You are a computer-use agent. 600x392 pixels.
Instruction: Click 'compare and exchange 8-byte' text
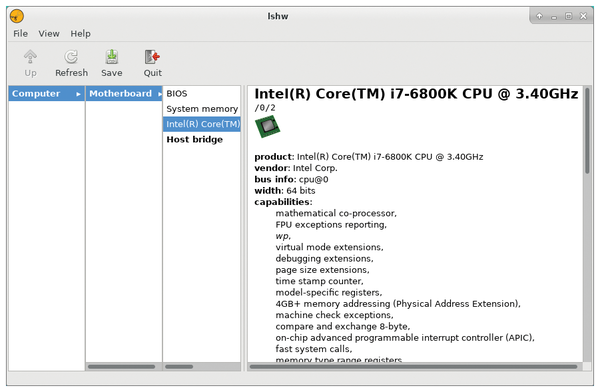click(x=342, y=327)
